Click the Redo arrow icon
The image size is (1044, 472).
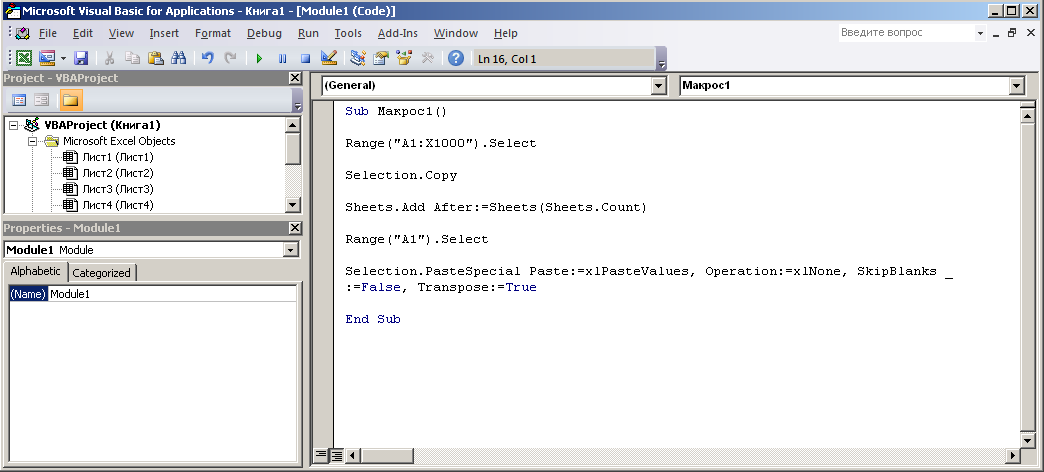230,59
